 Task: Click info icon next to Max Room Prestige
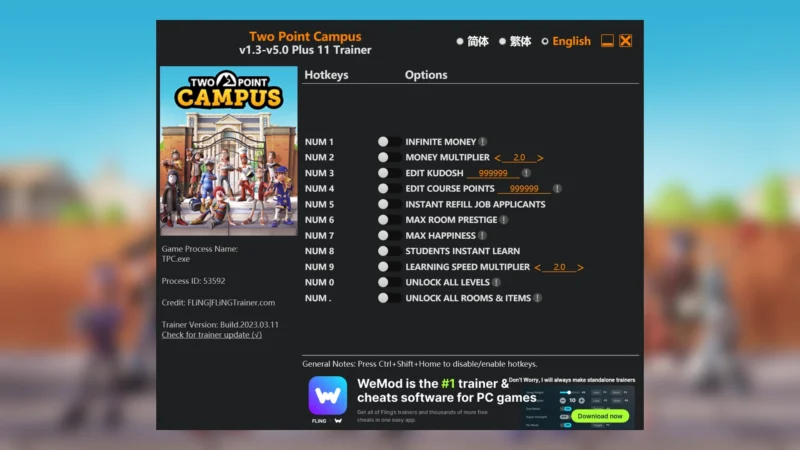pyautogui.click(x=504, y=220)
